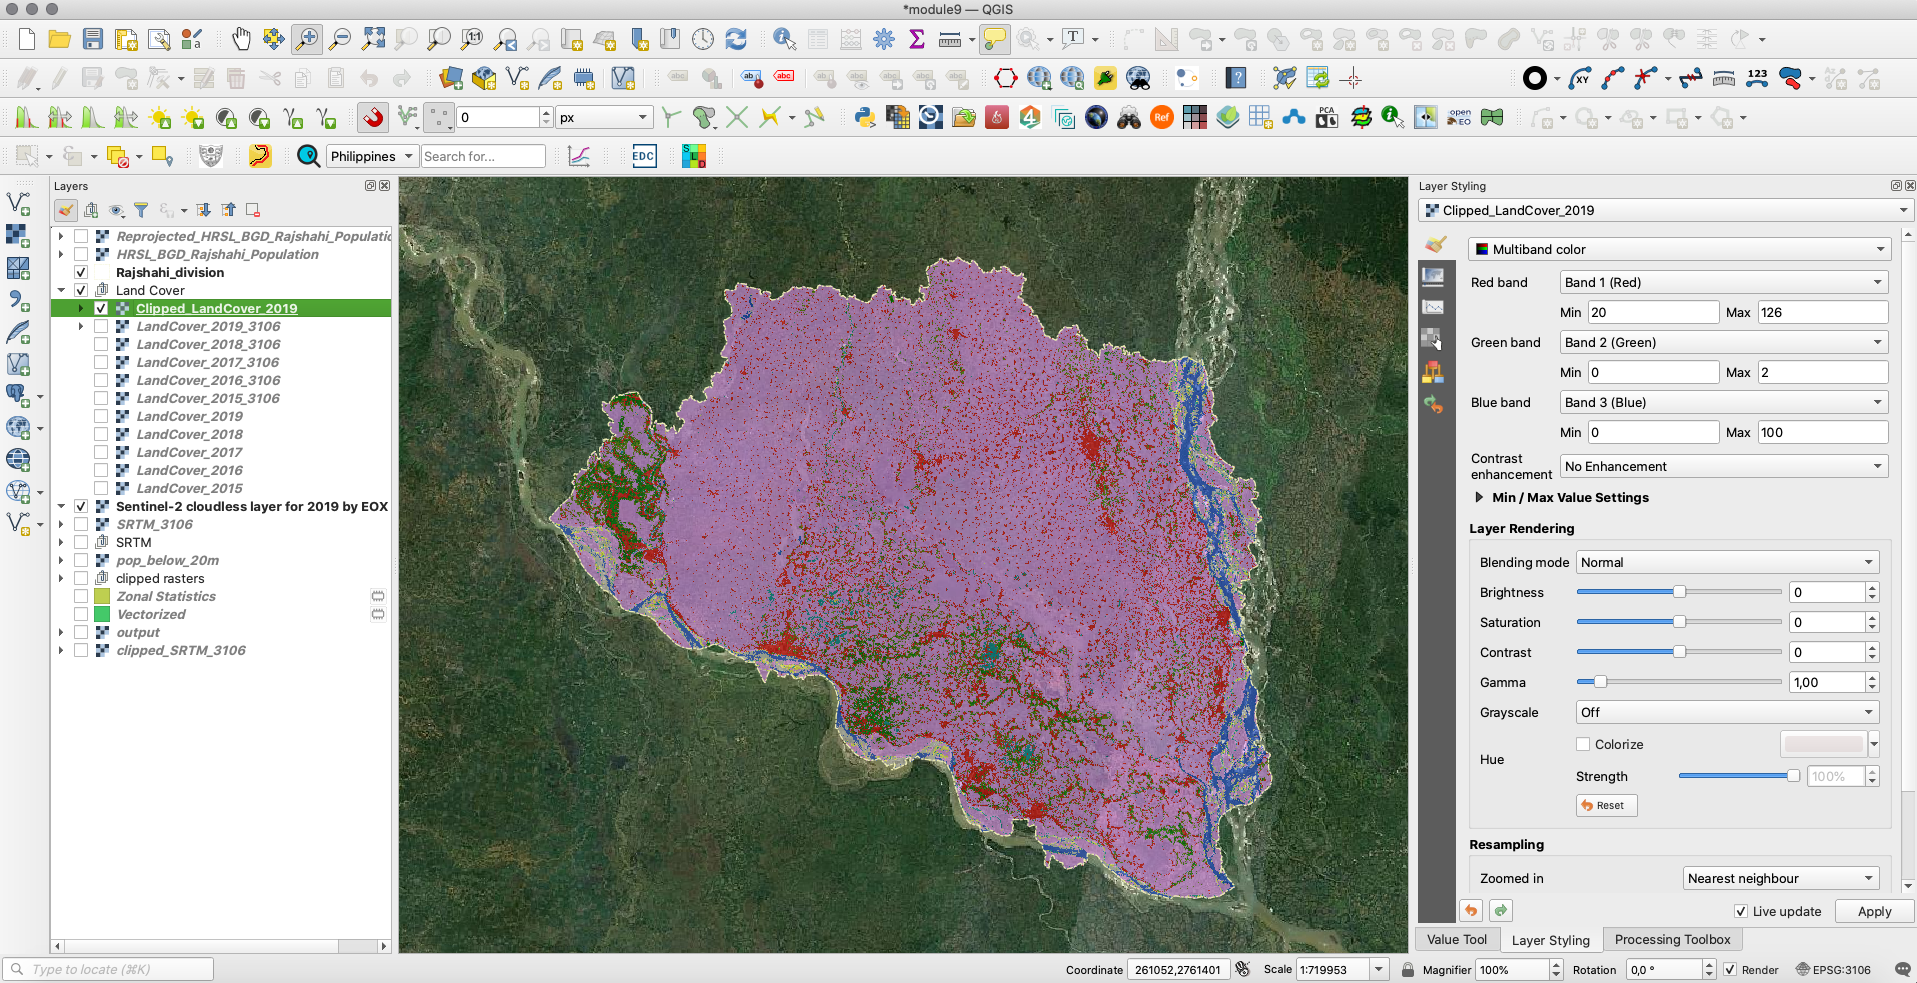Expand Min / Max Value Settings
This screenshot has width=1917, height=983.
tap(1479, 497)
